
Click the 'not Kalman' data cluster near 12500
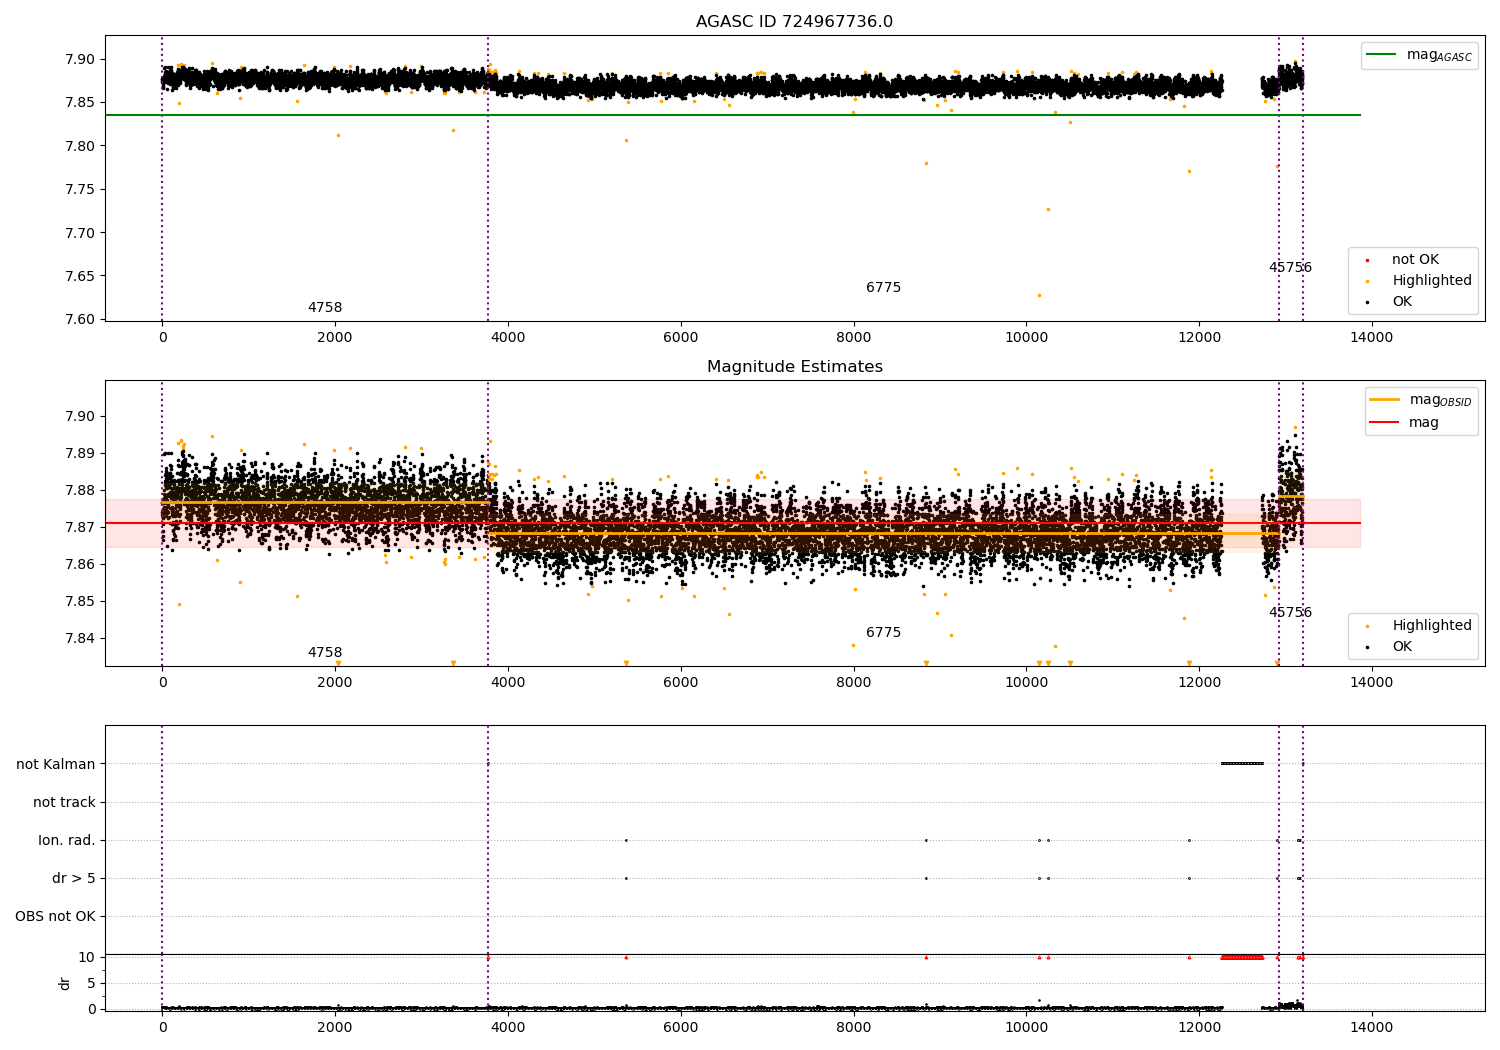pos(1242,764)
